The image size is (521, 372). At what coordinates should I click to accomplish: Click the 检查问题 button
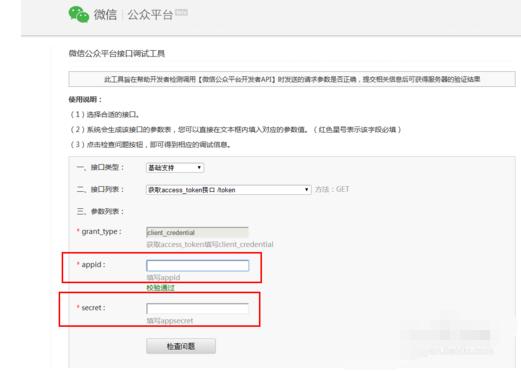[181, 346]
